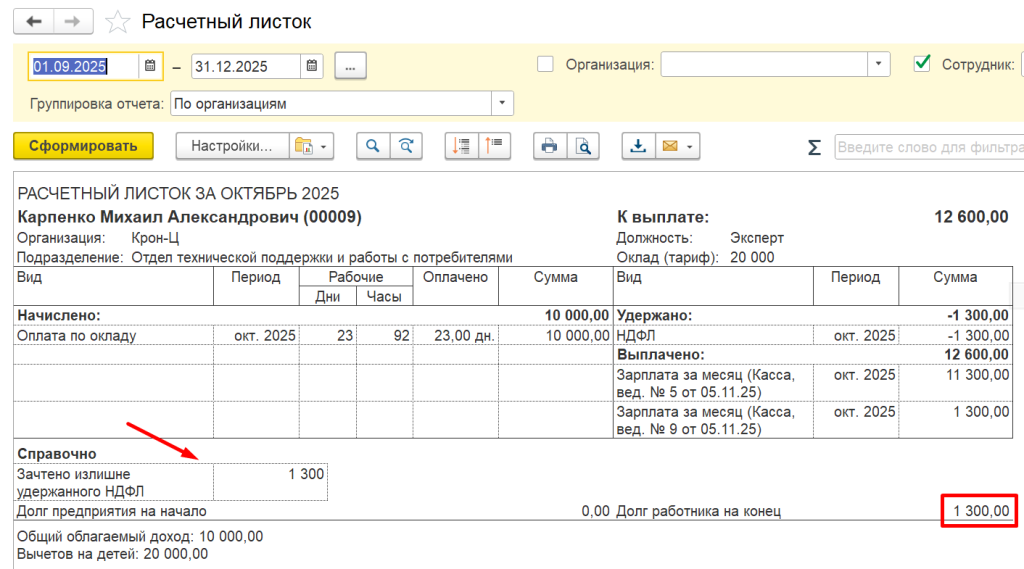The width and height of the screenshot is (1024, 569).
Task: Click the Долг работника на конец value 1 300,00
Action: click(x=981, y=511)
